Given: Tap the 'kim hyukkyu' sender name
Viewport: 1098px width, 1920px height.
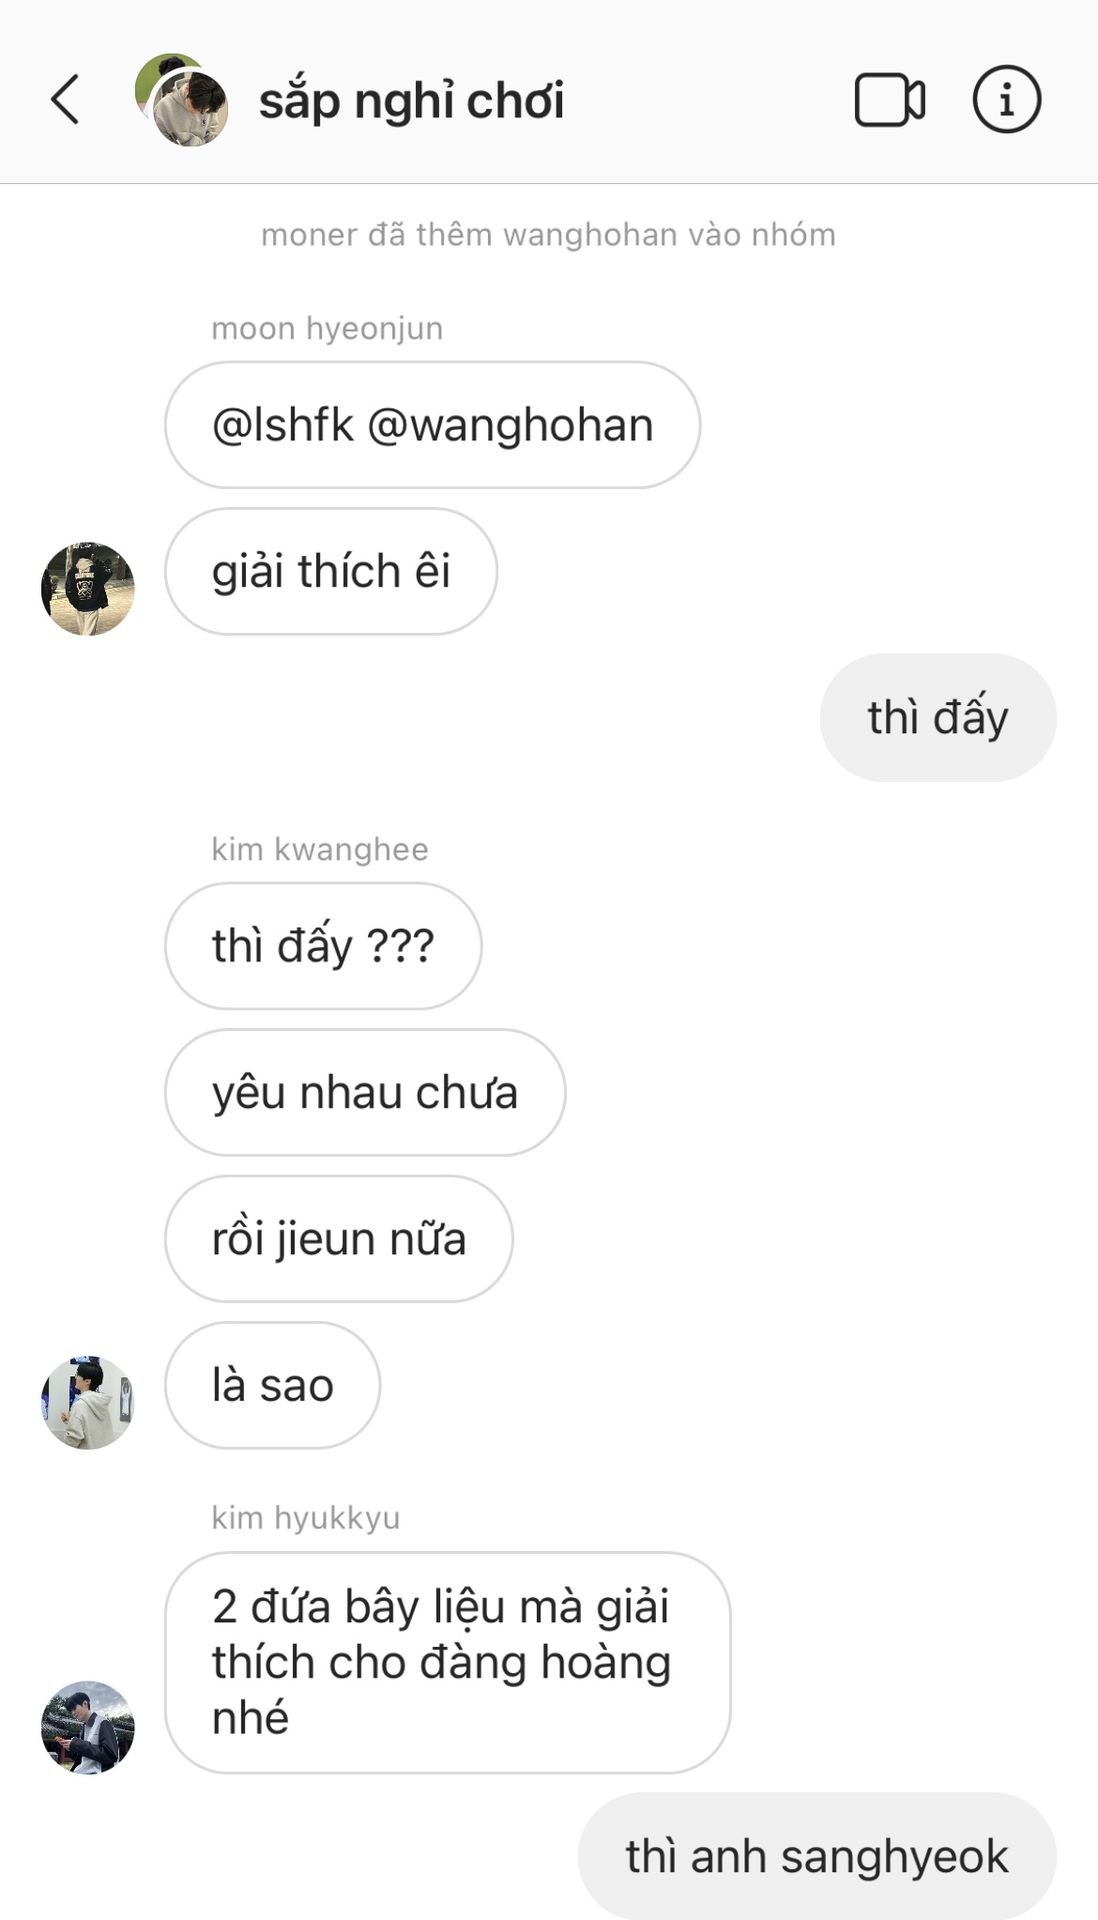Looking at the screenshot, I should tap(306, 1518).
